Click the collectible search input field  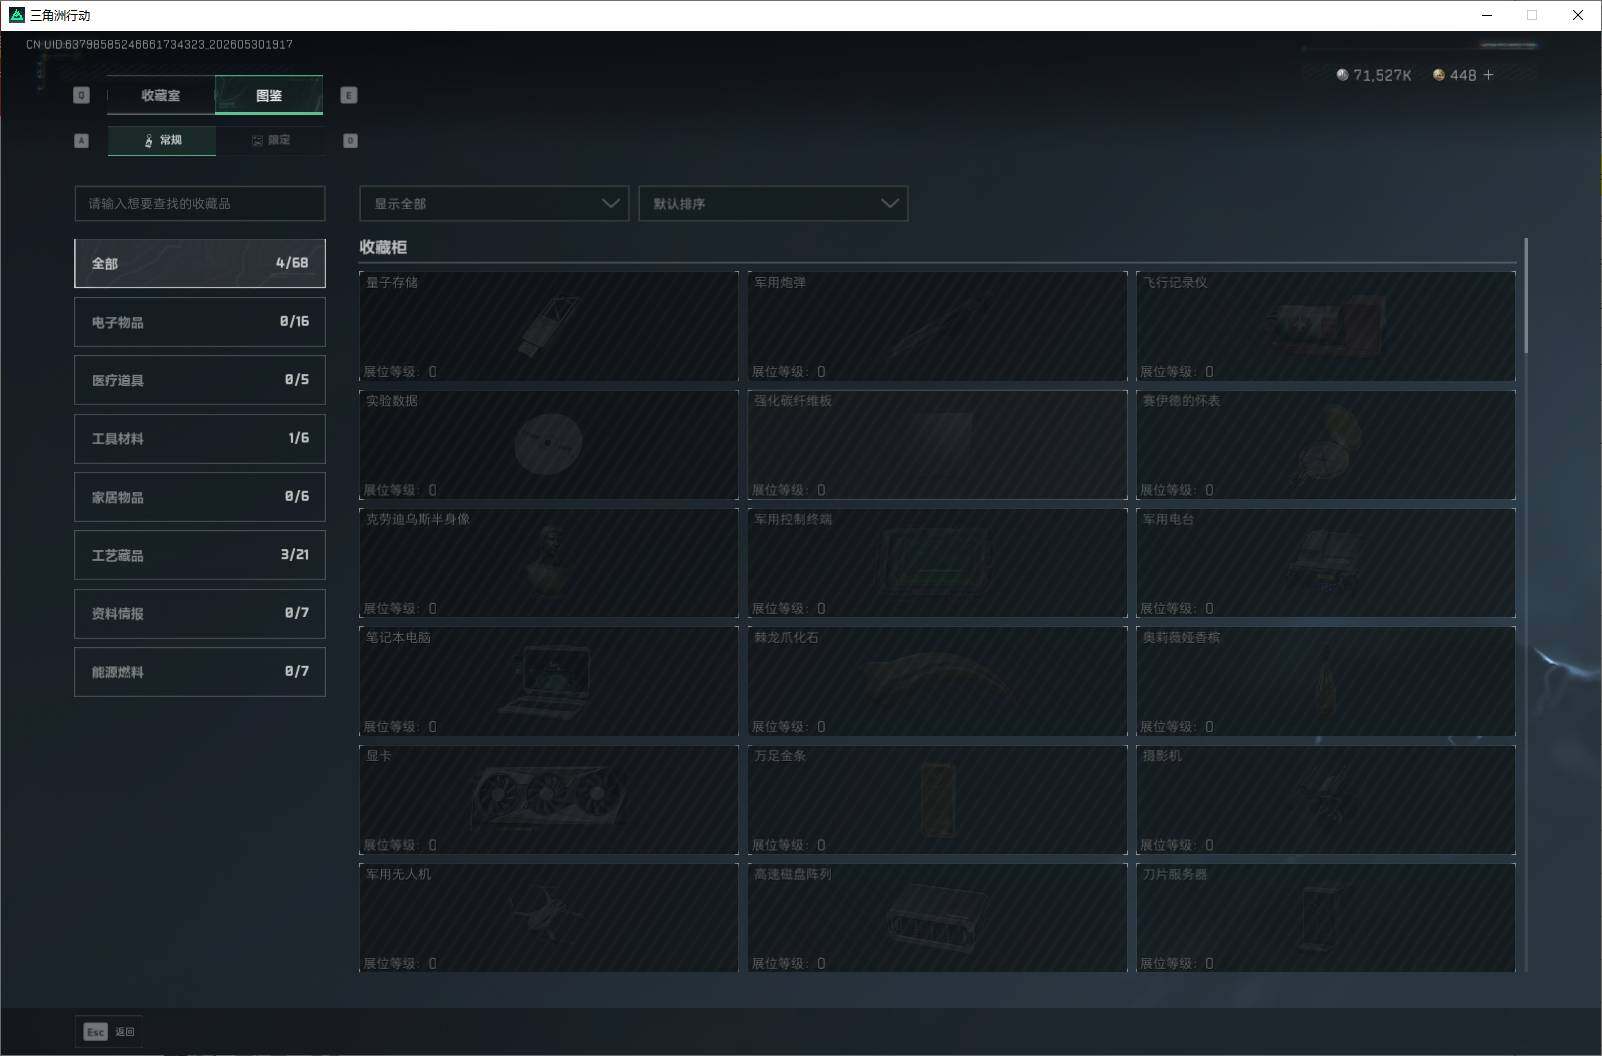(x=200, y=203)
